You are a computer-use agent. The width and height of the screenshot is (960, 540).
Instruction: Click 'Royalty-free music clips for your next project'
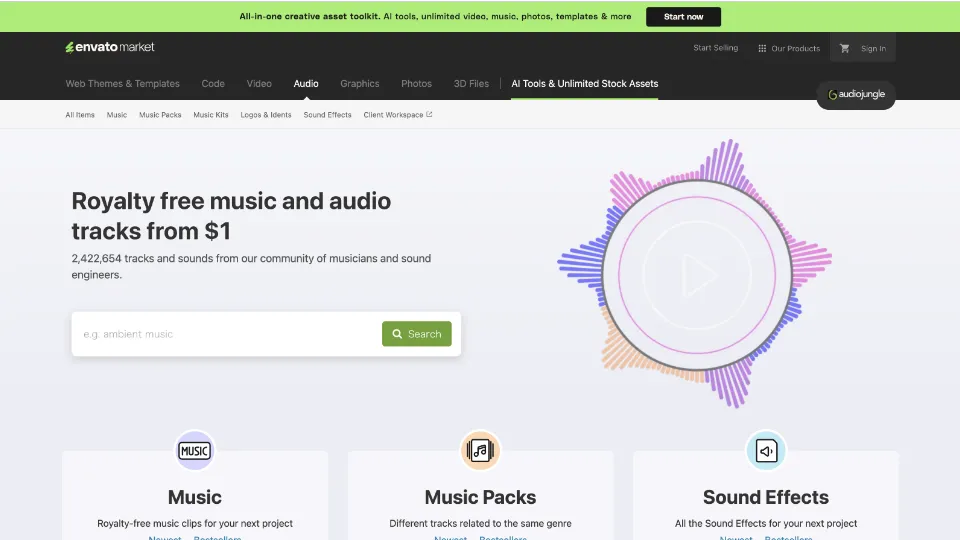[195, 523]
